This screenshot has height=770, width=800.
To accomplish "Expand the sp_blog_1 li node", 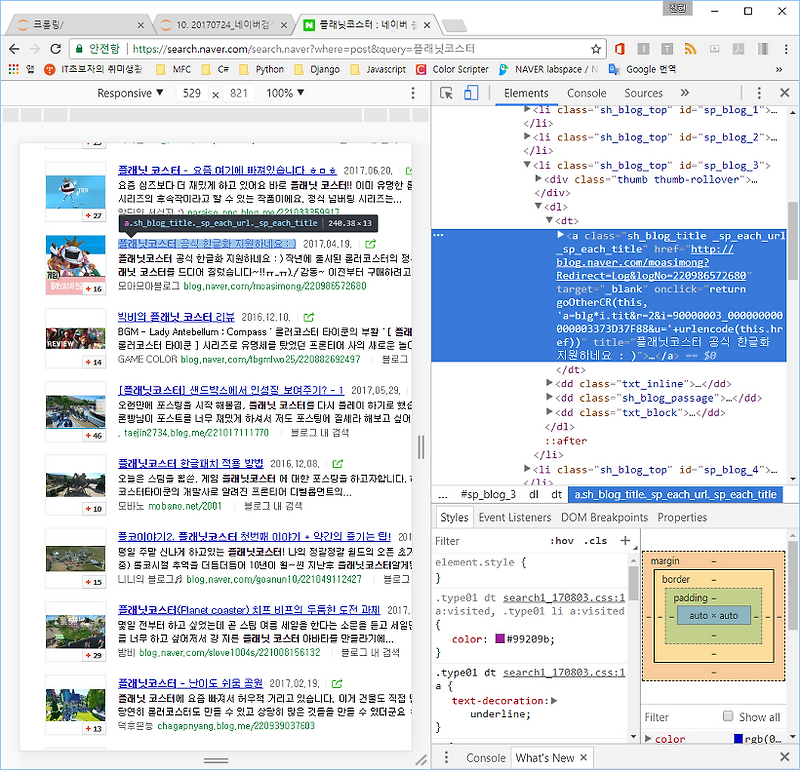I will pos(527,109).
